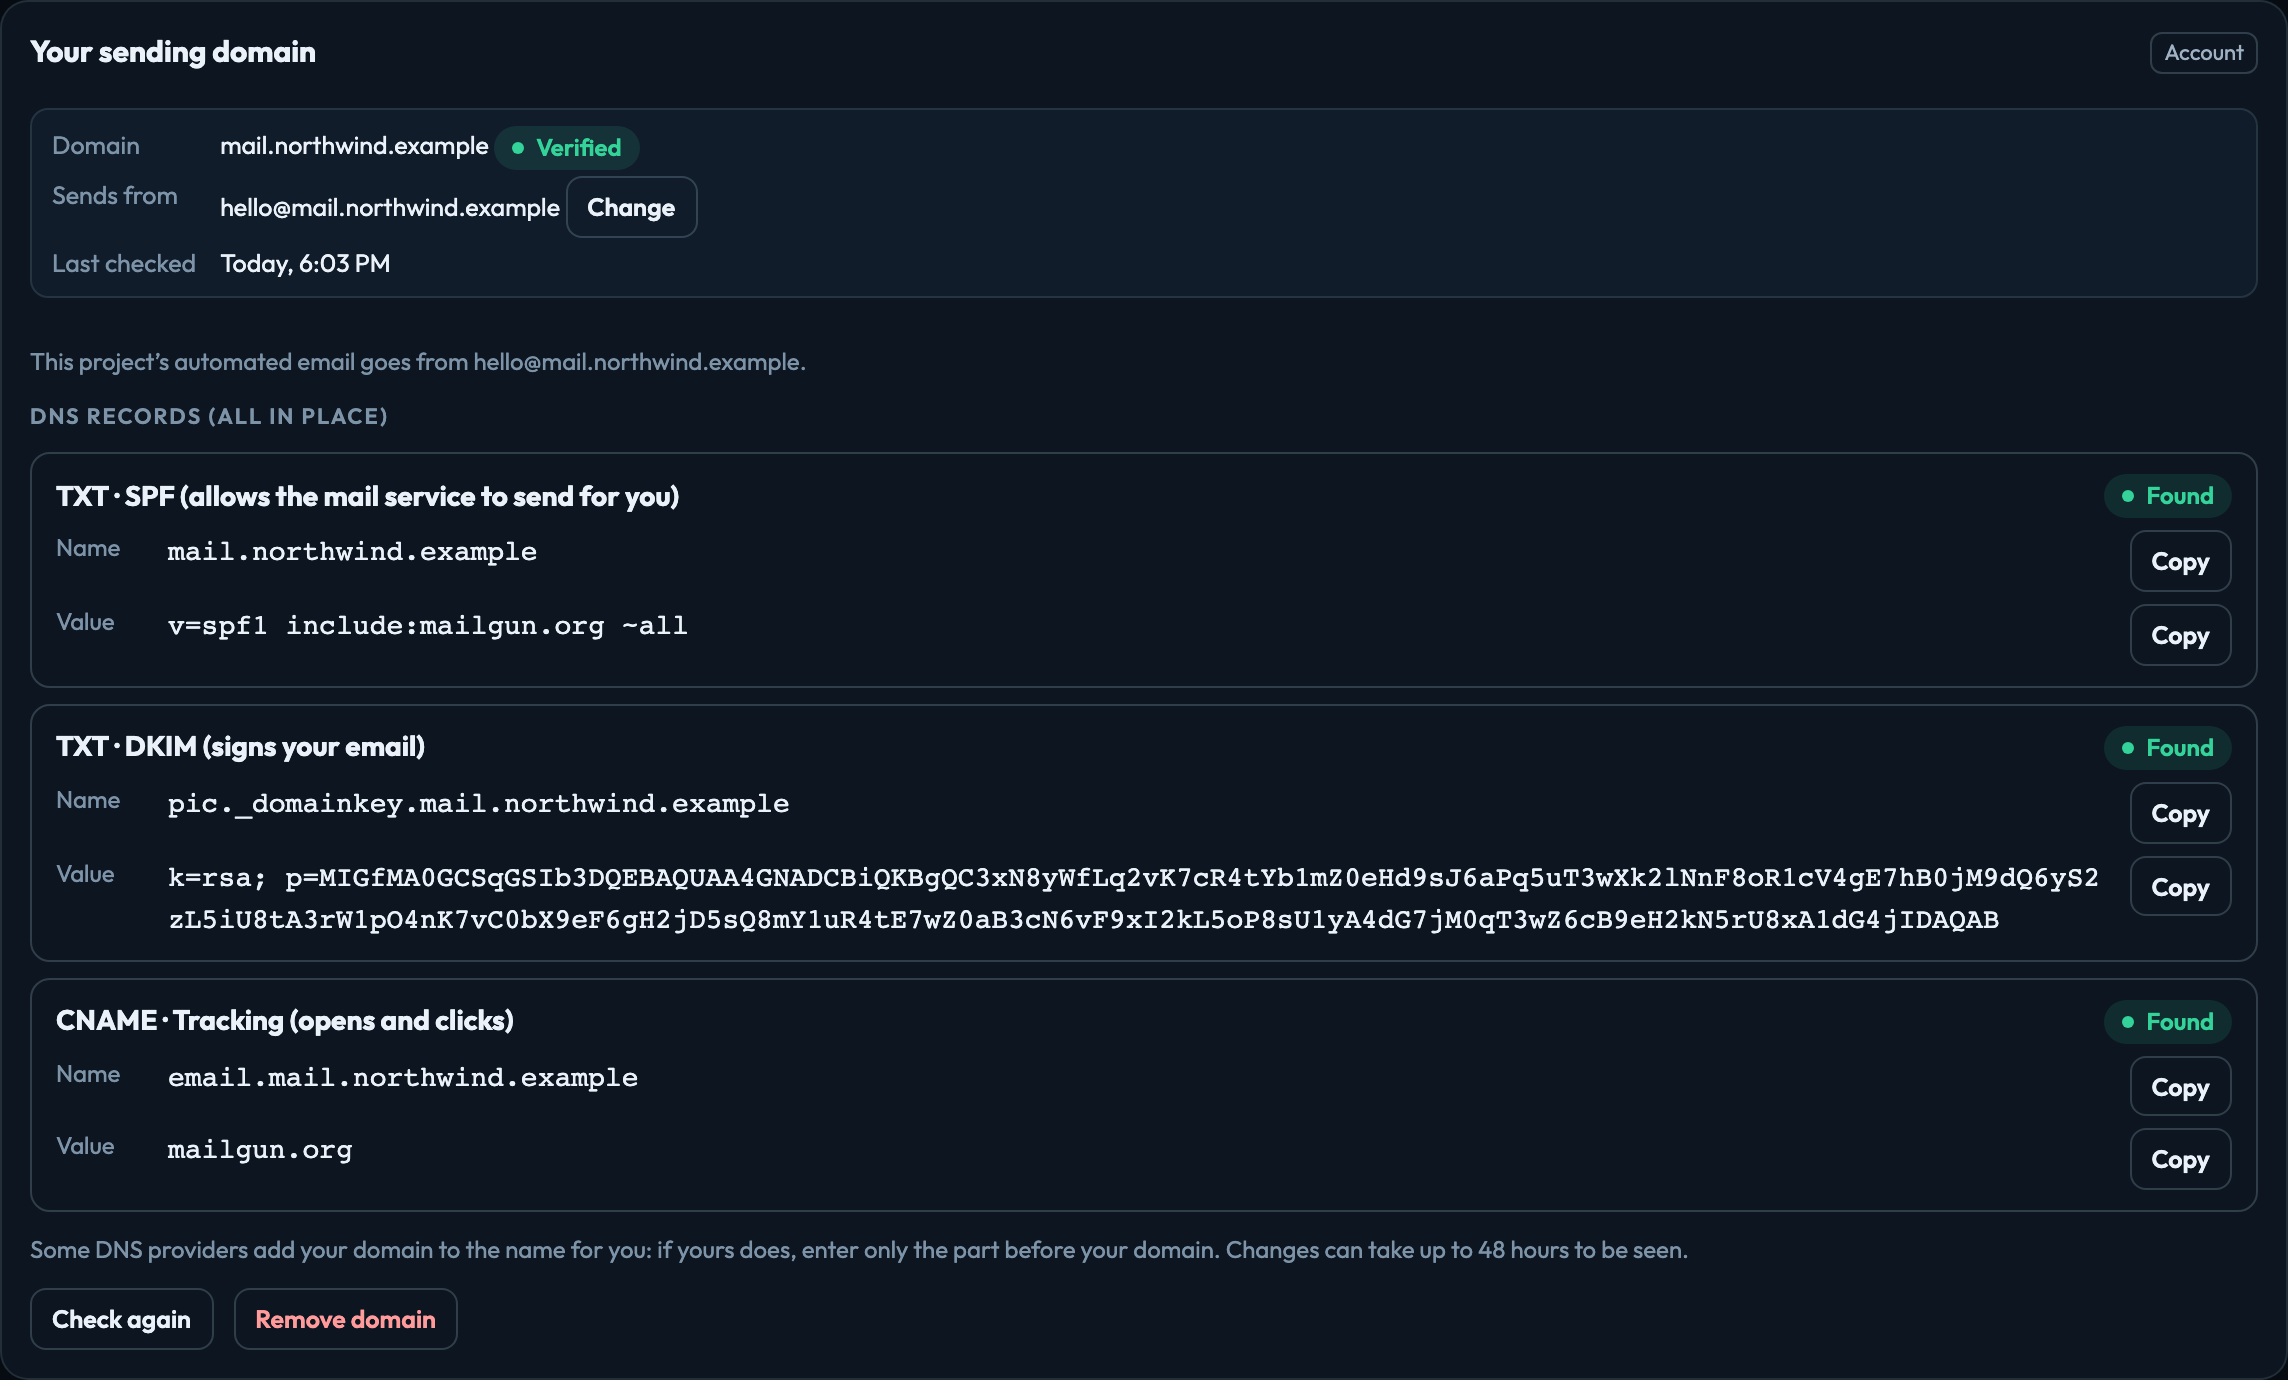The image size is (2288, 1380).
Task: Click the Found badge on the DKIM record
Action: (2168, 748)
